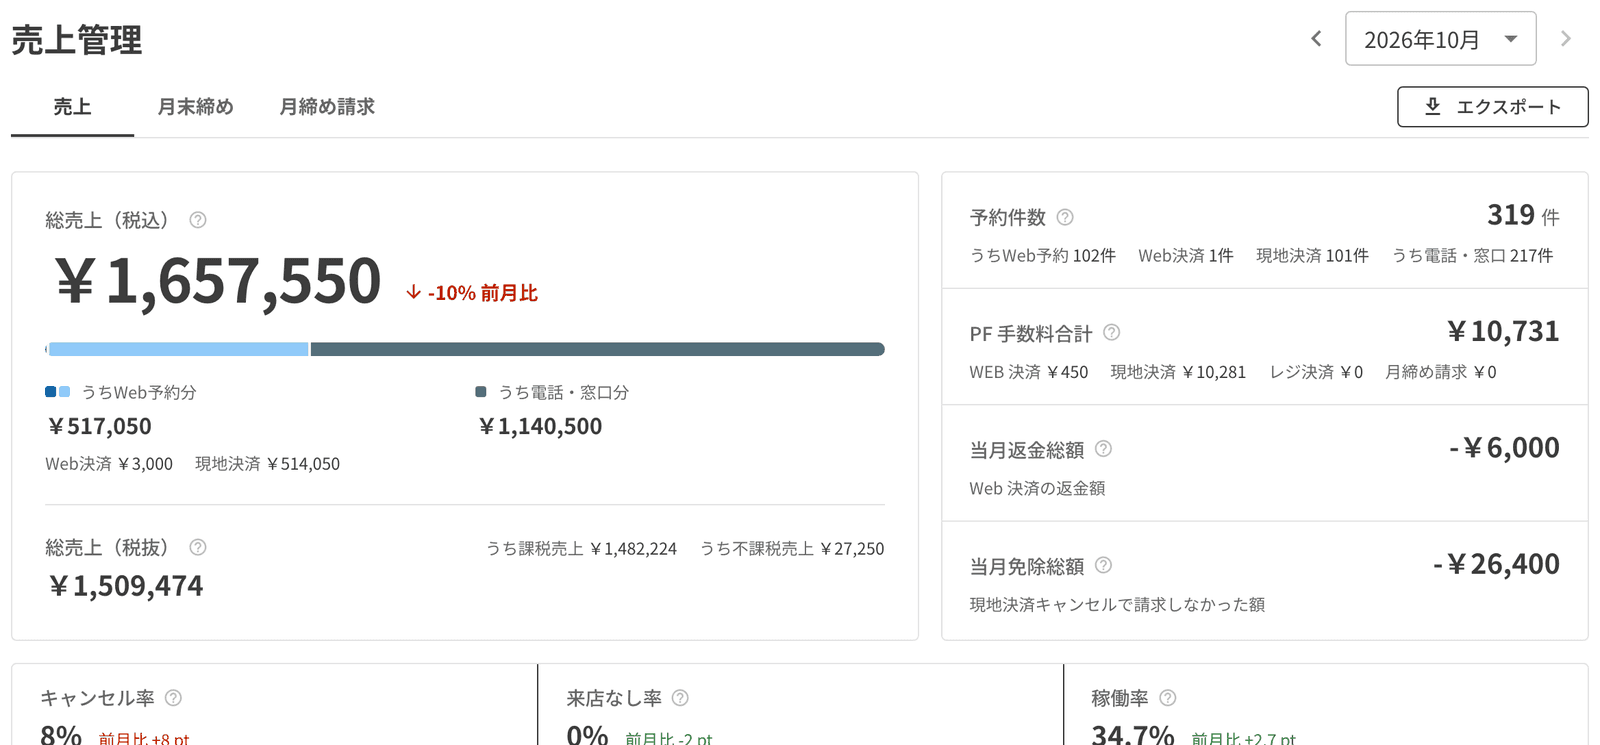Click the -￥6,000 refund amount
The width and height of the screenshot is (1600, 745).
1504,448
